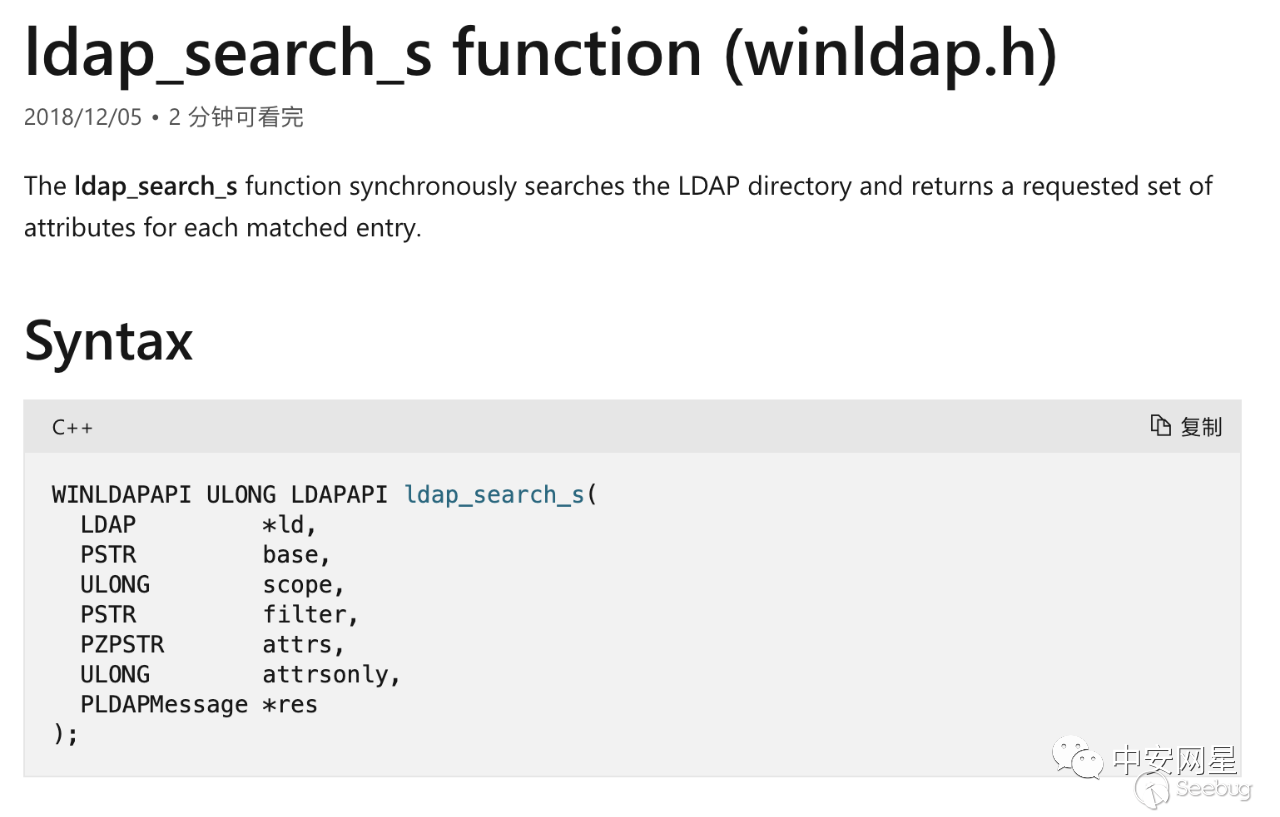
Task: Click the scope parameter name
Action: tap(298, 584)
